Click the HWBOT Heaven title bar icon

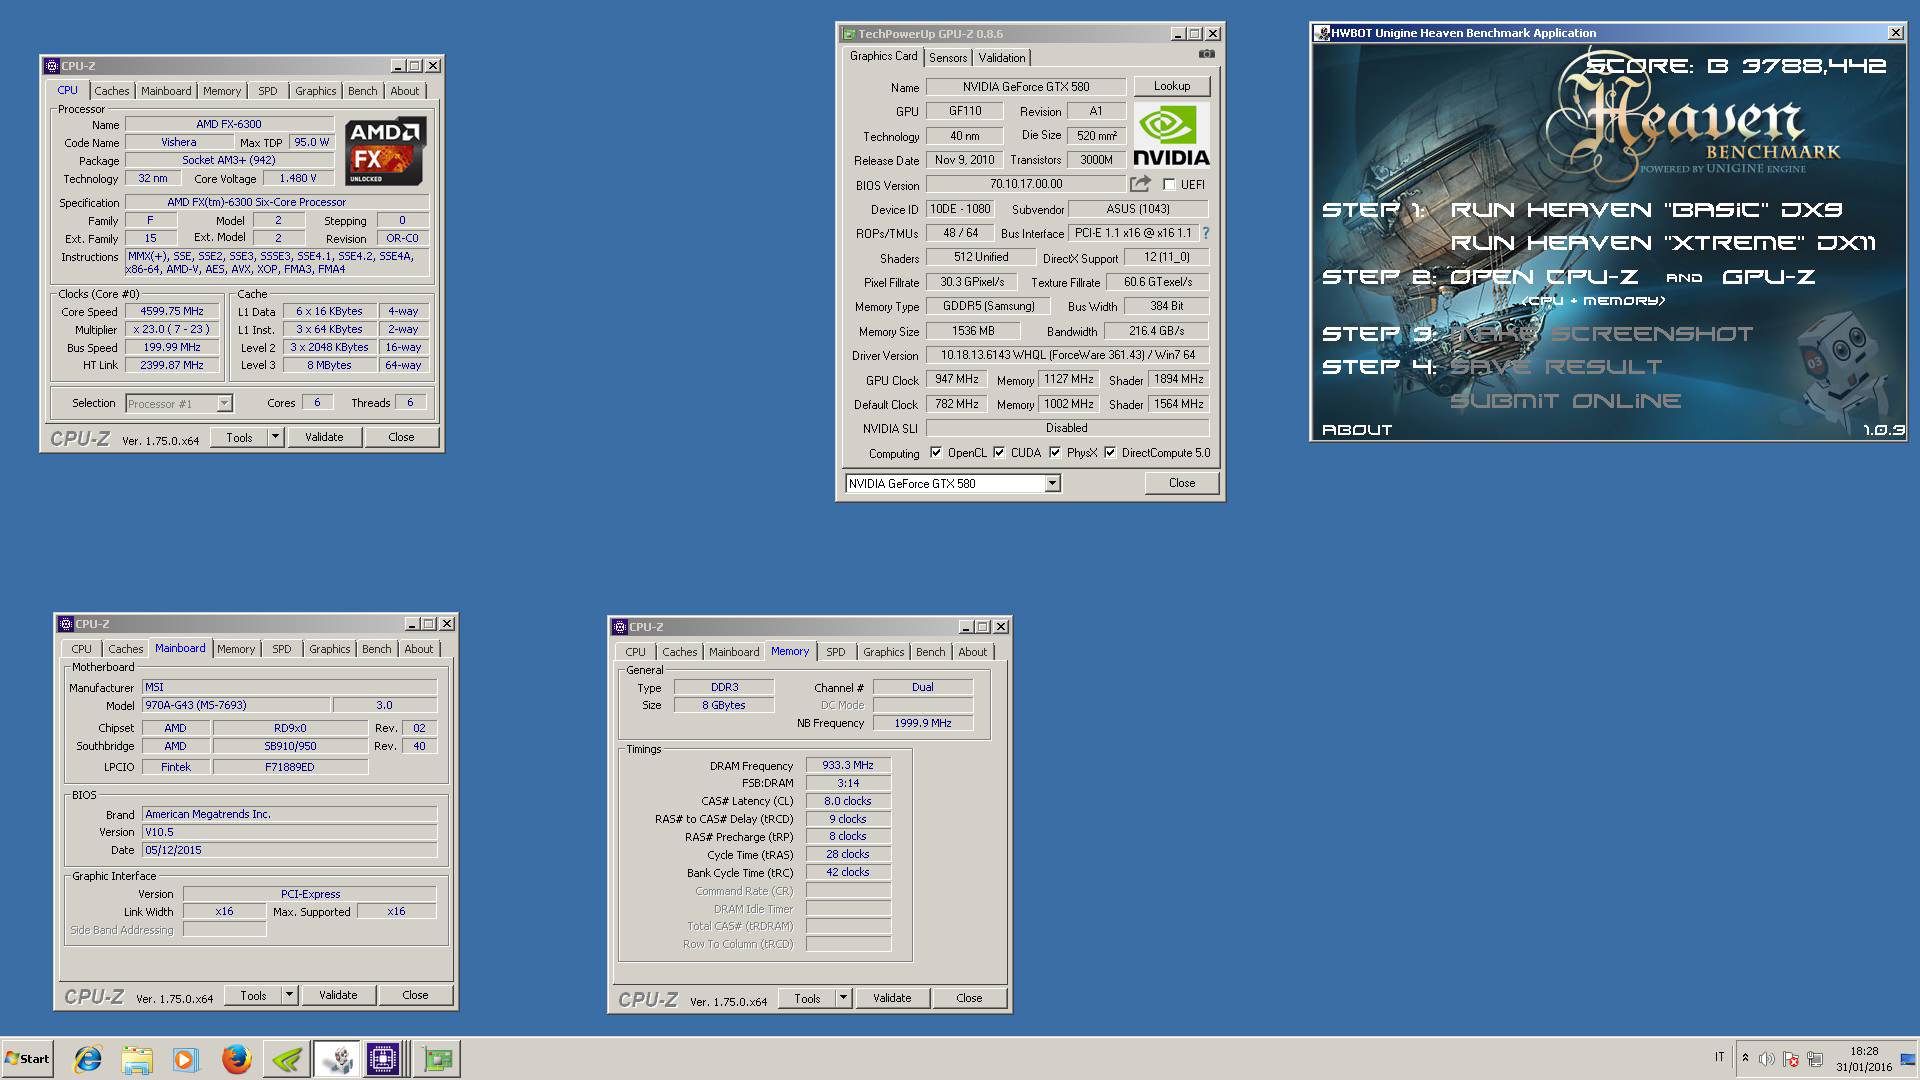pyautogui.click(x=1321, y=33)
